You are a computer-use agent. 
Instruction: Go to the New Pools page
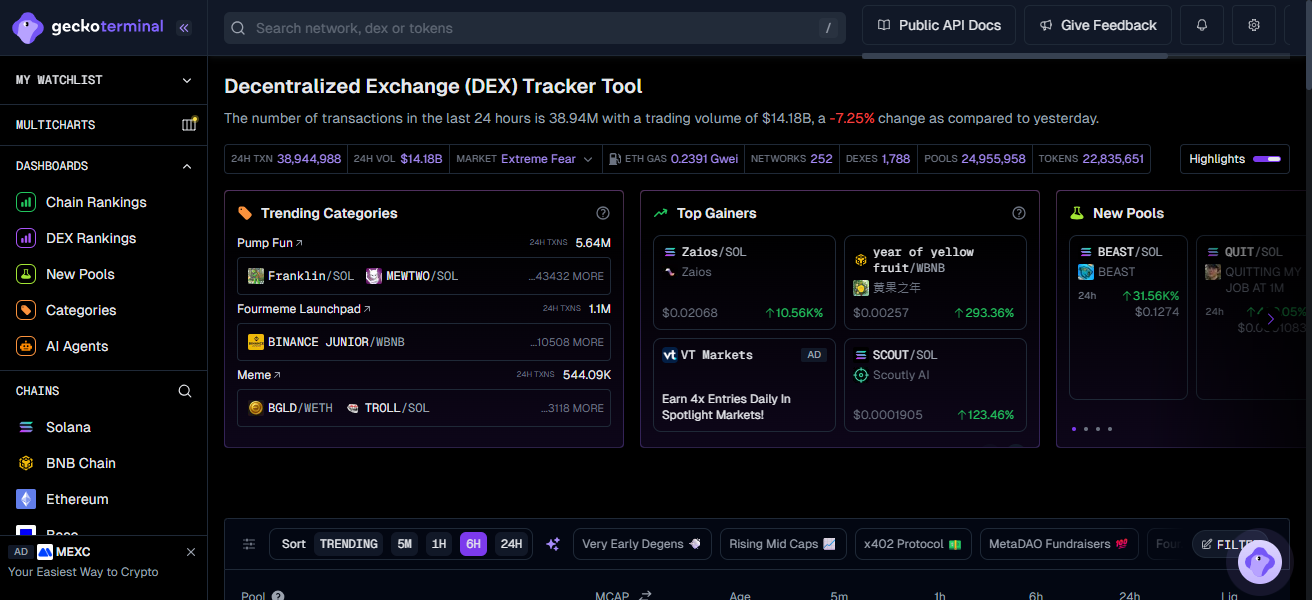pos(80,274)
